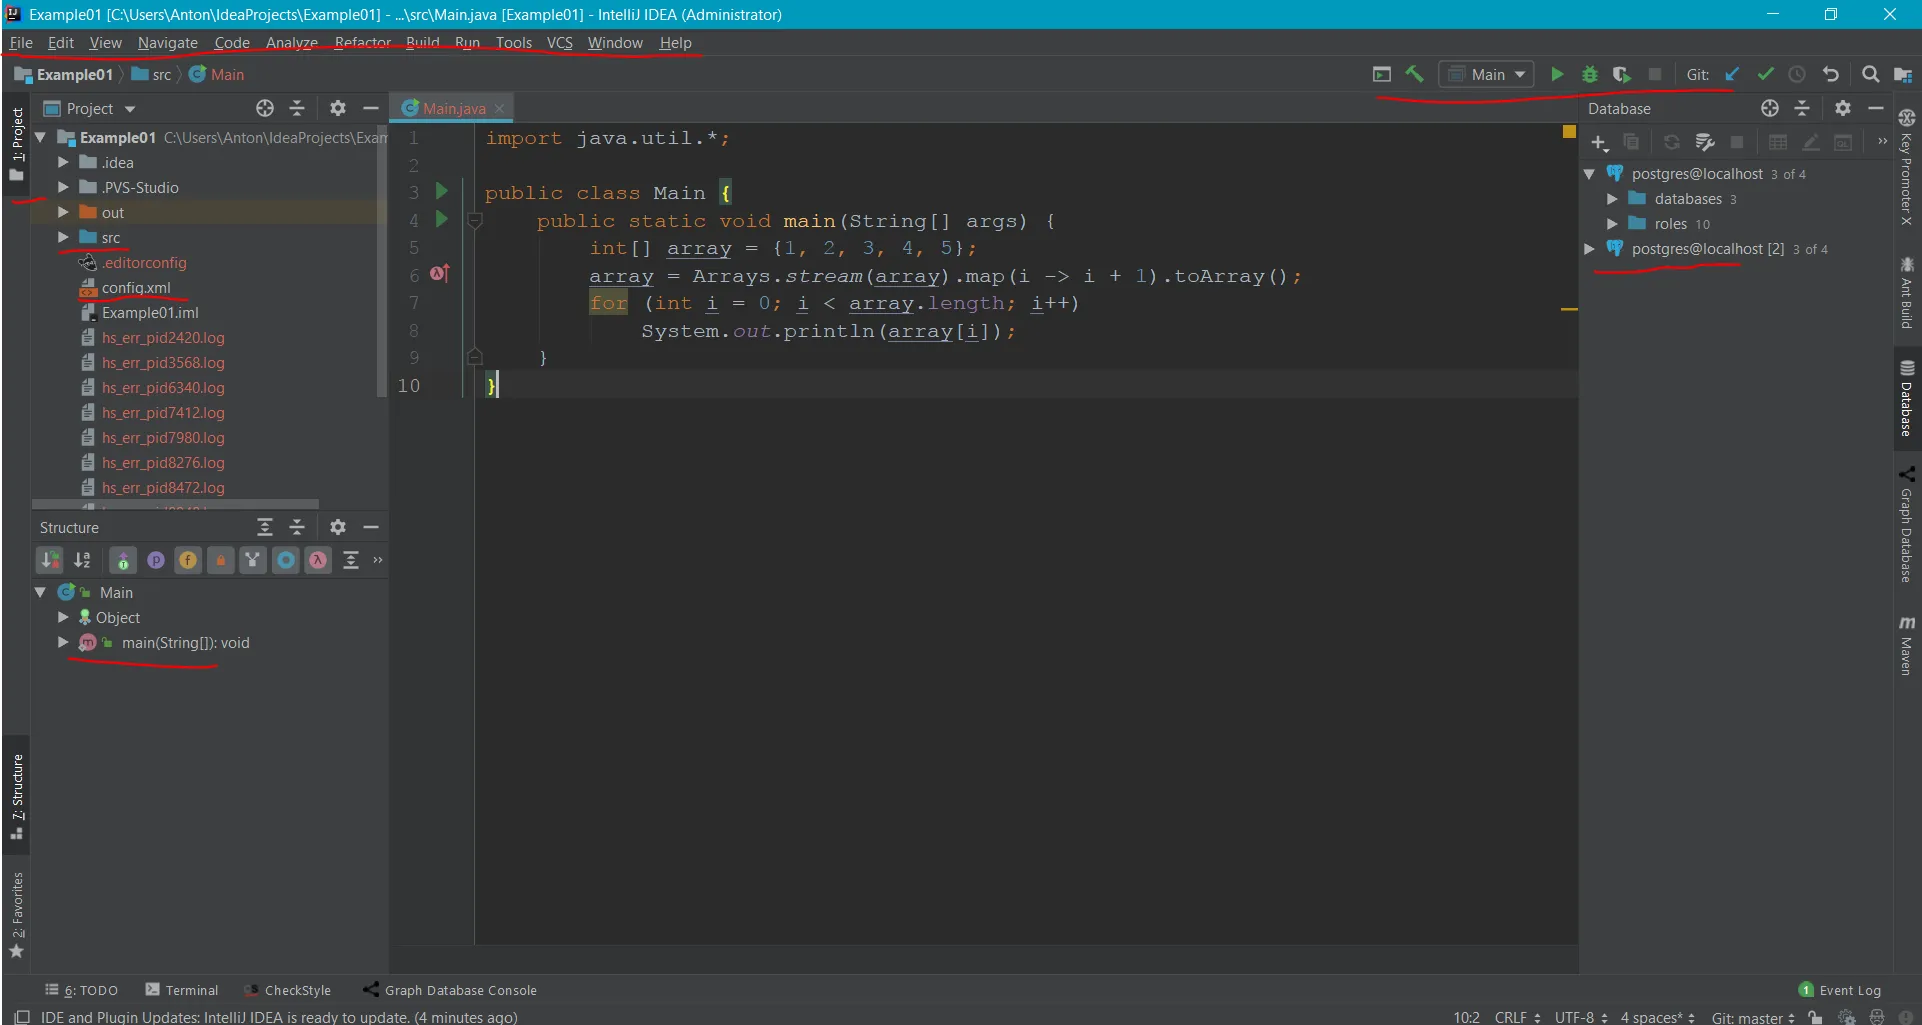
Task: Add a new data source in Database panel
Action: click(x=1599, y=142)
